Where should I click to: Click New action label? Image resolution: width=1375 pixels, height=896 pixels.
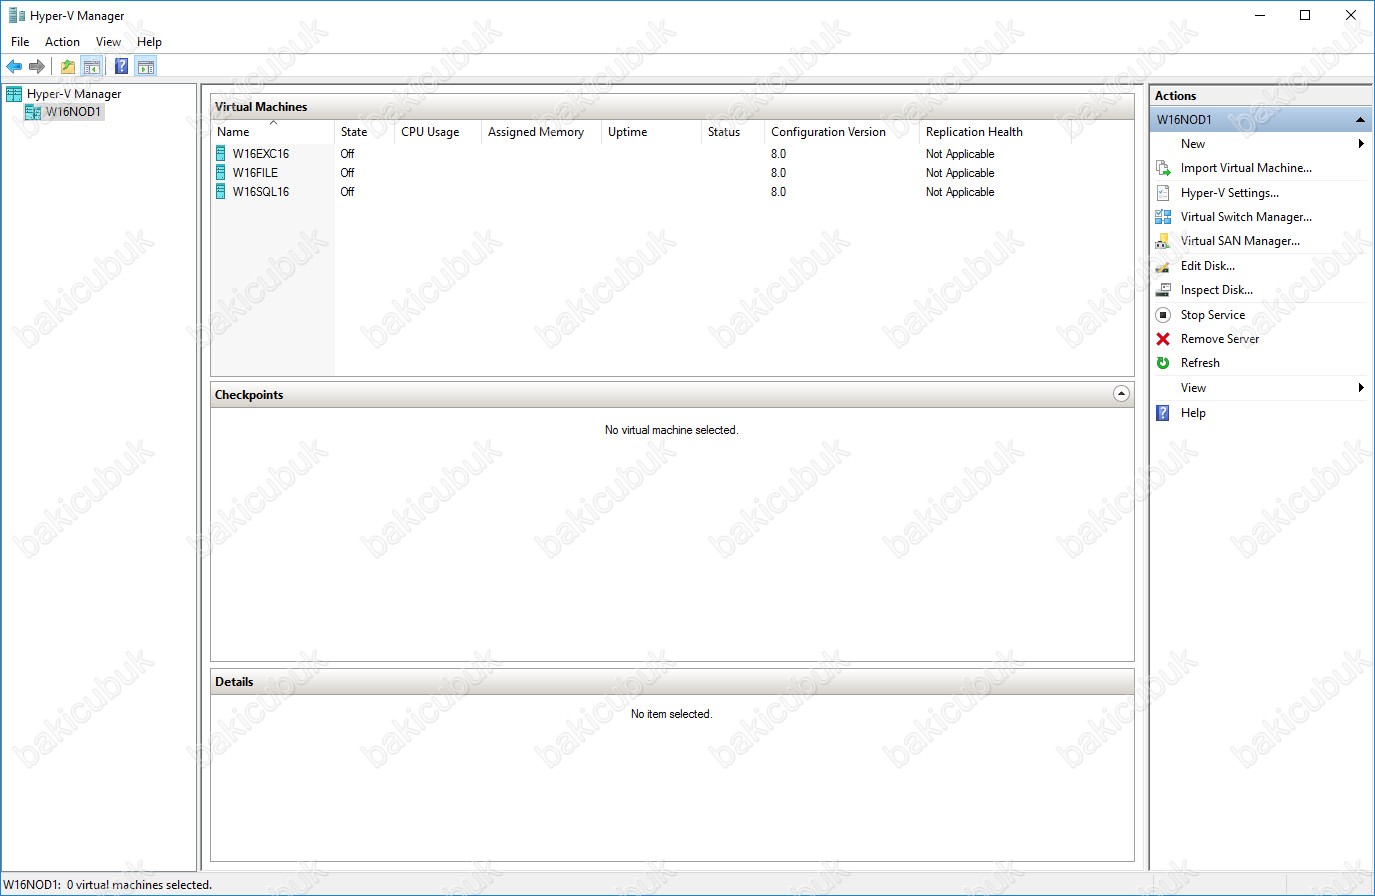[1193, 144]
